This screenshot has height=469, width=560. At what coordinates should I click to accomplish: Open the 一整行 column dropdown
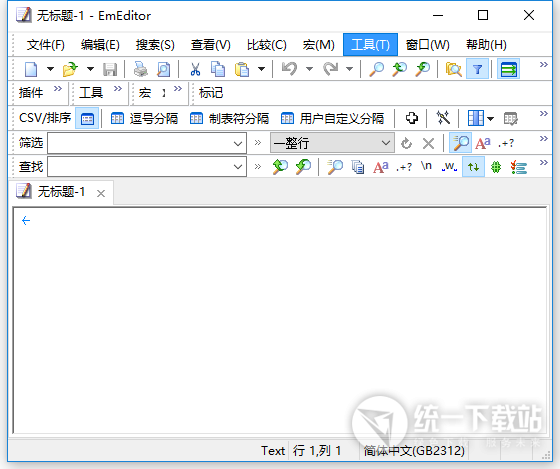[386, 143]
